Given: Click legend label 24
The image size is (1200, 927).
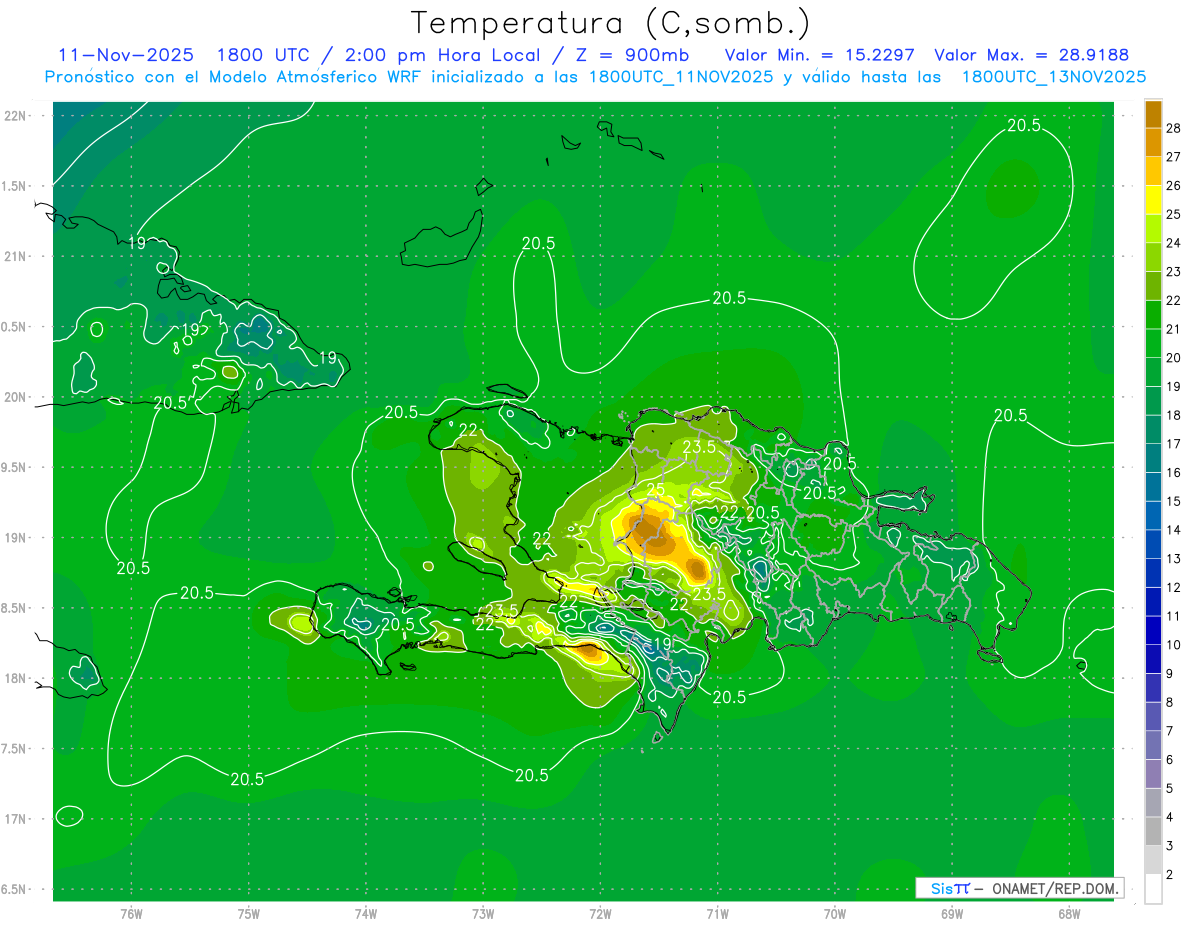Looking at the screenshot, I should tap(1174, 243).
